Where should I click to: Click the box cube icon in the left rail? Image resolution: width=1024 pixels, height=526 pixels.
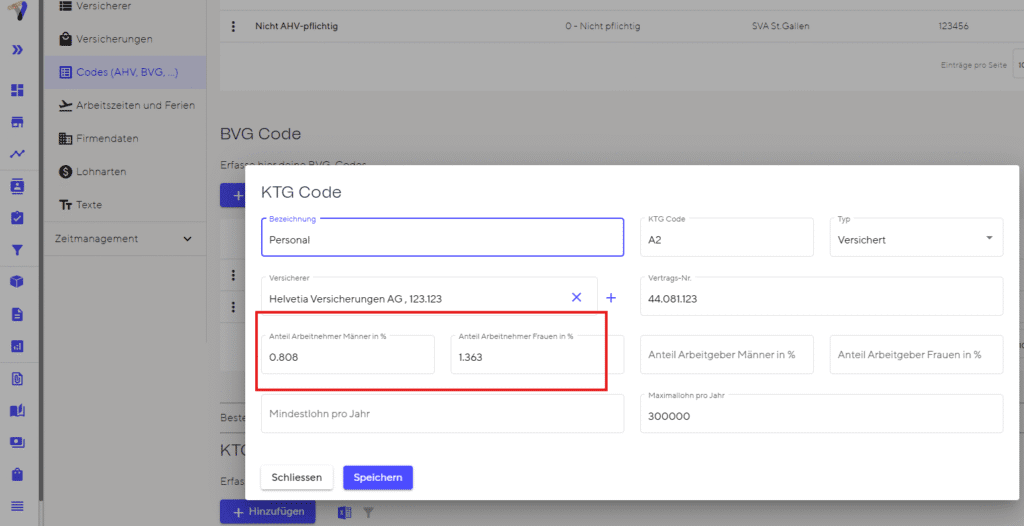pyautogui.click(x=17, y=282)
